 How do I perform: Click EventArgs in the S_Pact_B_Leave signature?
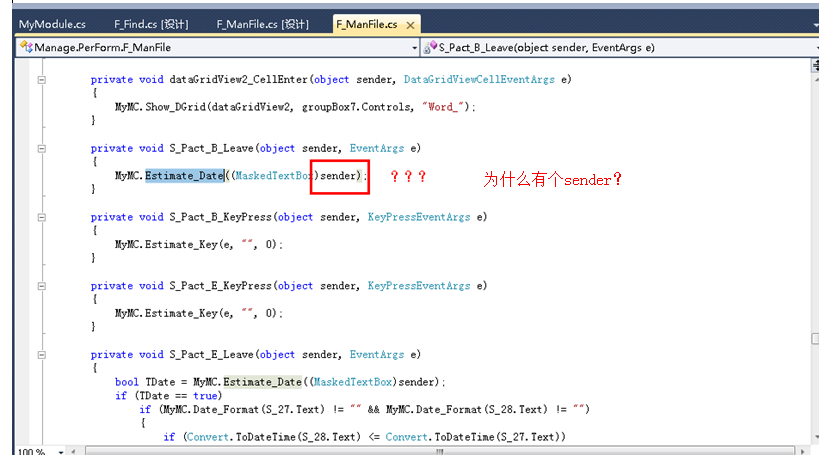tap(377, 148)
